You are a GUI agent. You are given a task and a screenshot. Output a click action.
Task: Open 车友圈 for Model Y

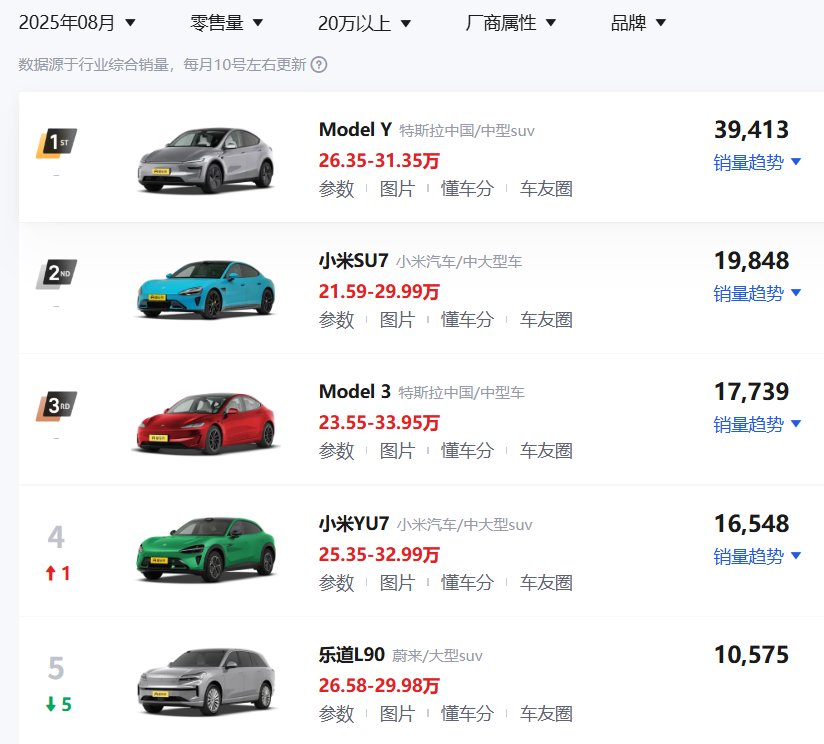click(x=546, y=189)
